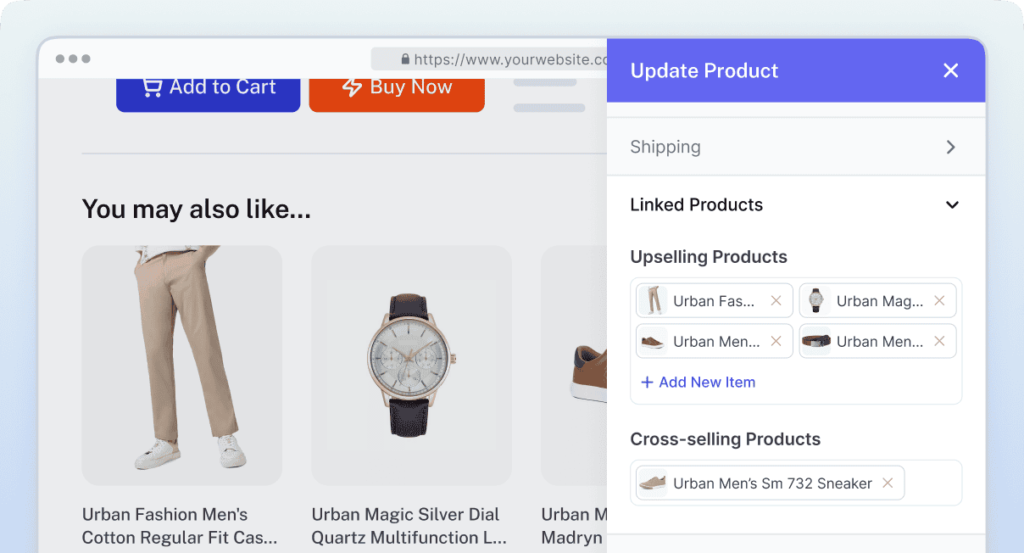Image resolution: width=1024 pixels, height=553 pixels.
Task: Expand the Shipping section
Action: 950,147
